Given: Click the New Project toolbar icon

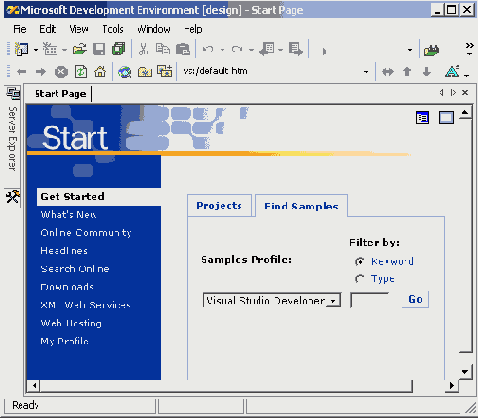Looking at the screenshot, I should point(22,49).
